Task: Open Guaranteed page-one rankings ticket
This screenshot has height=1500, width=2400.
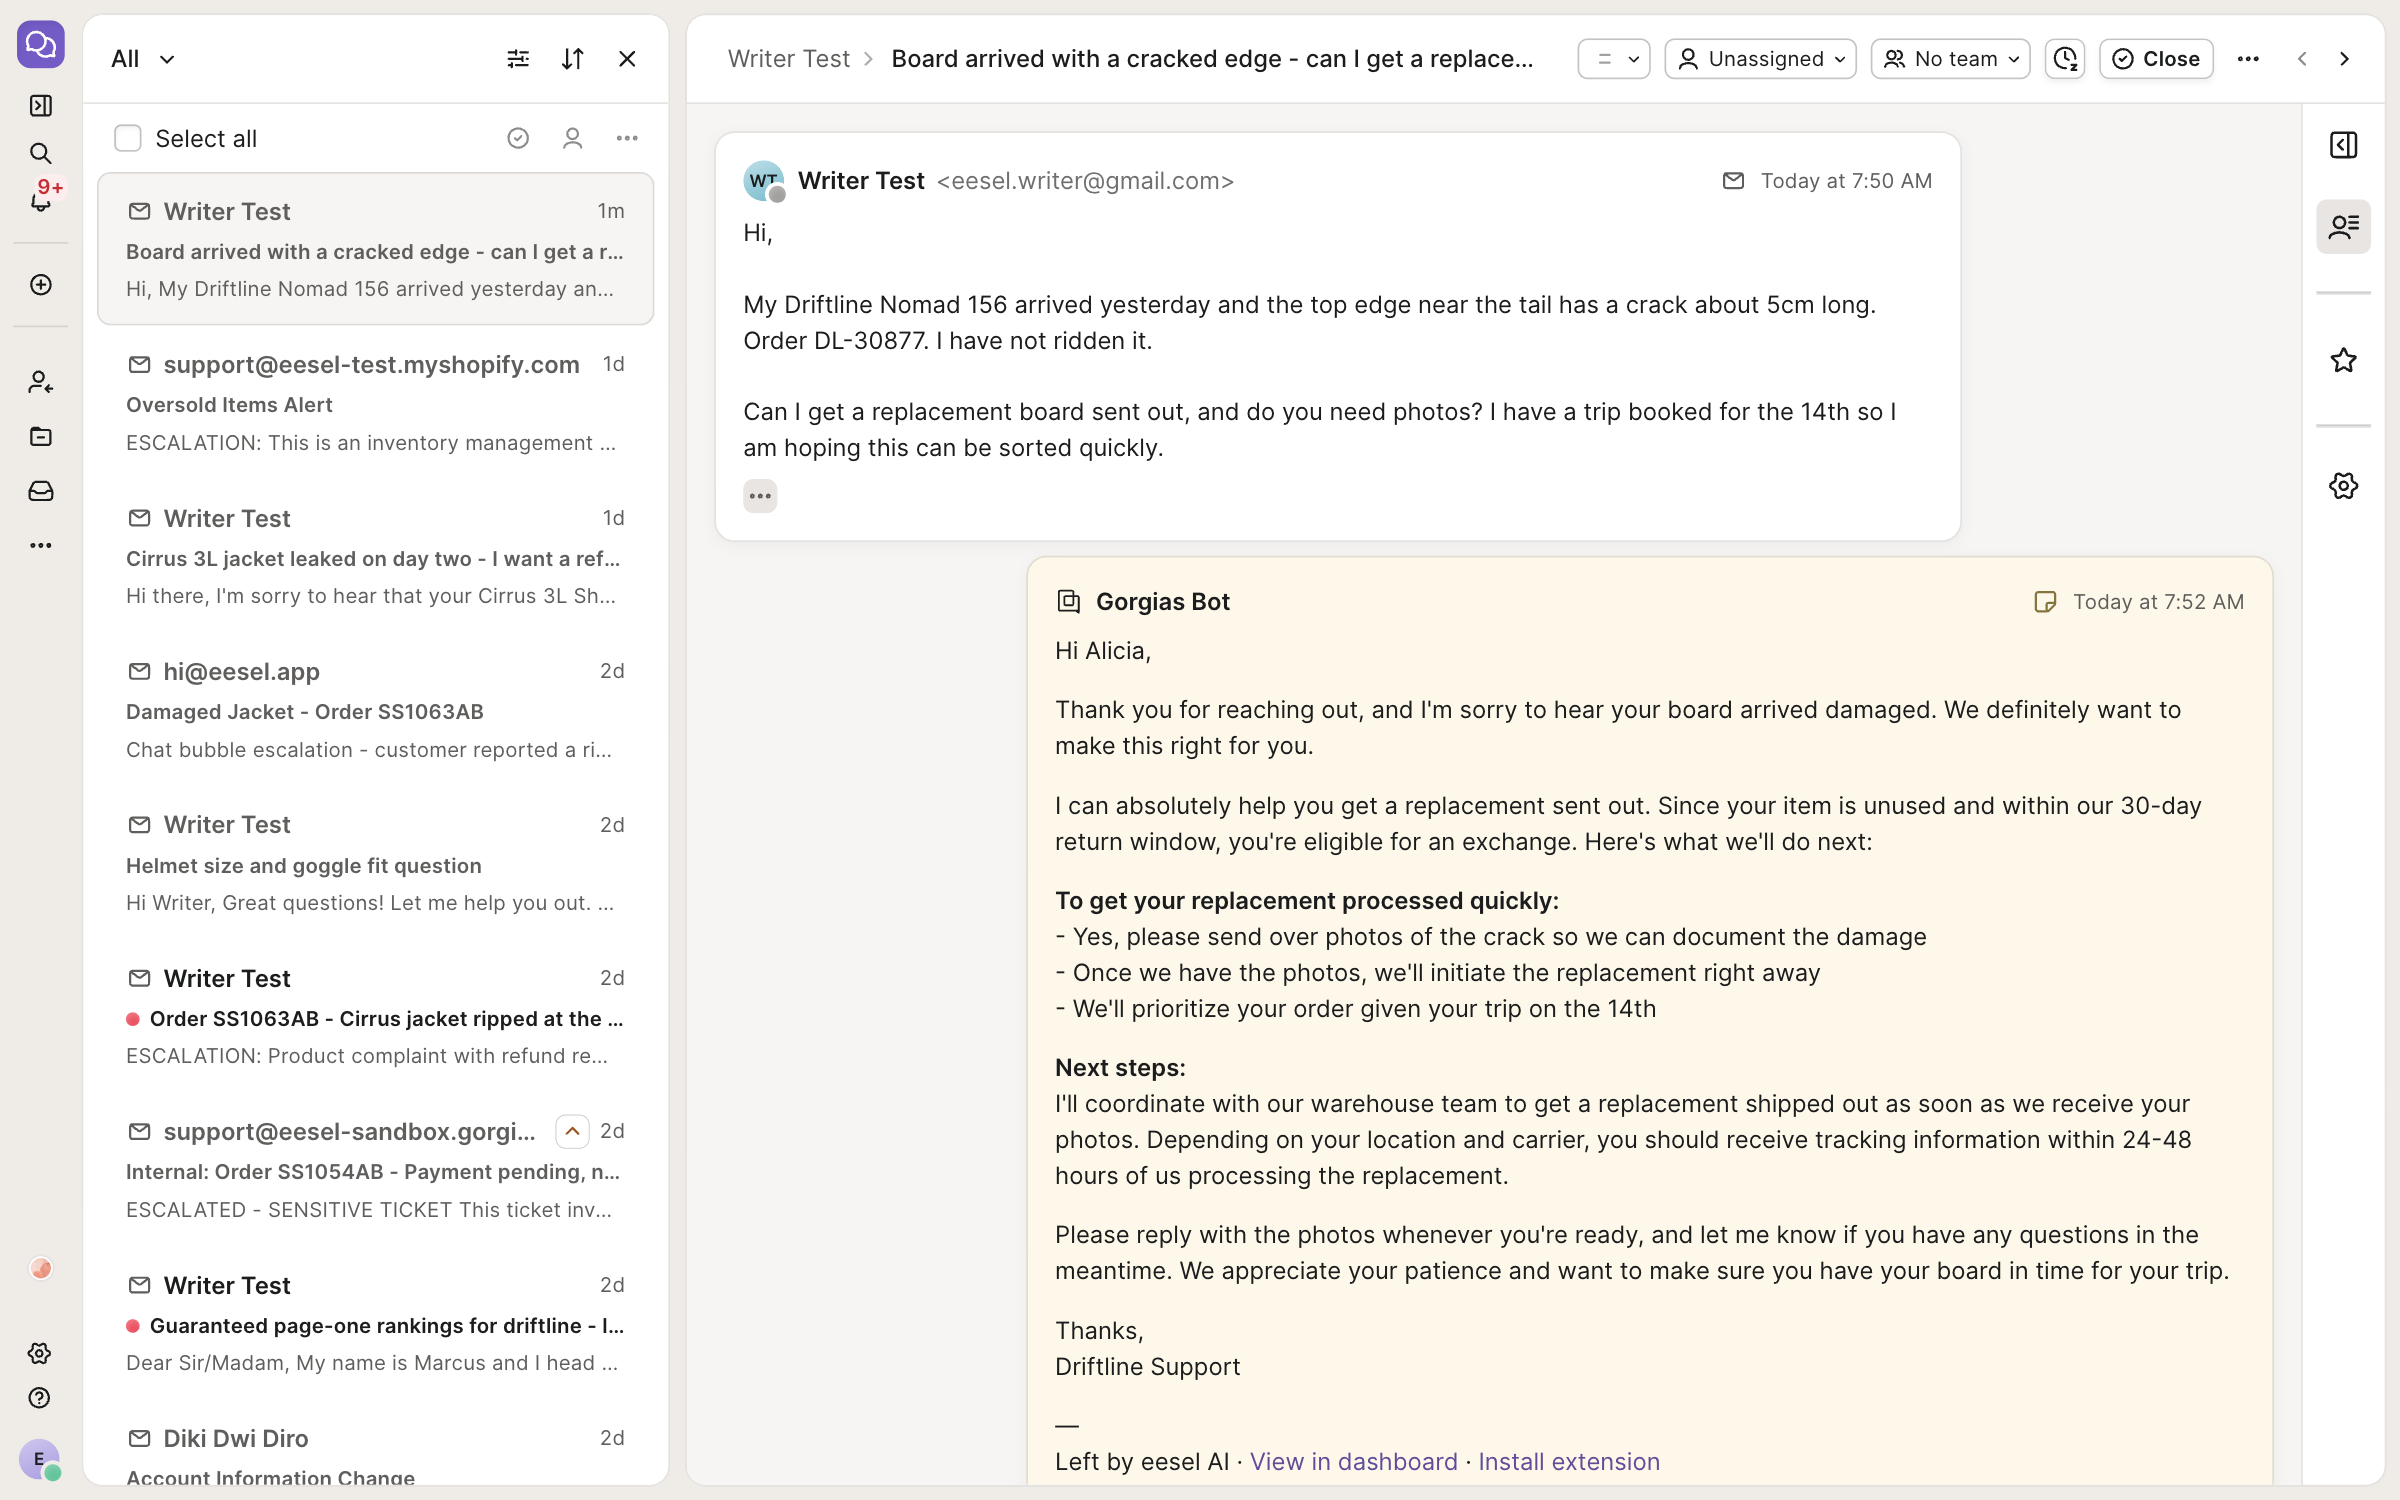Action: [375, 1324]
